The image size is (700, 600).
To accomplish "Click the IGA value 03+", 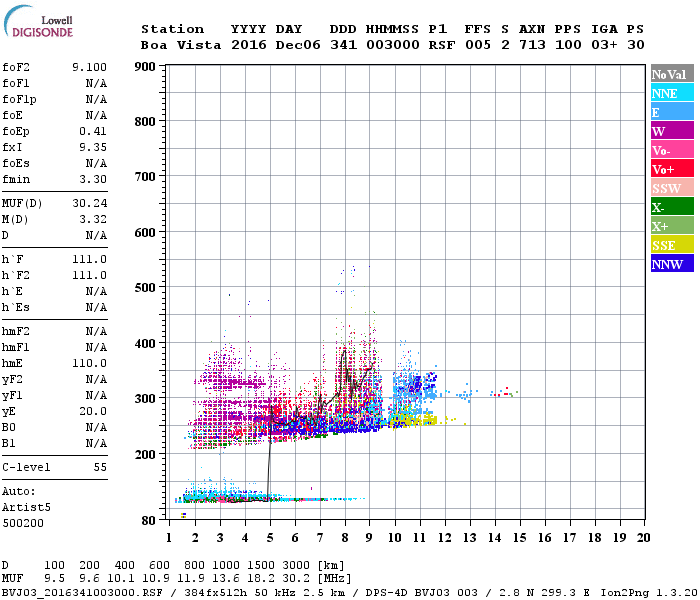I will click(604, 45).
